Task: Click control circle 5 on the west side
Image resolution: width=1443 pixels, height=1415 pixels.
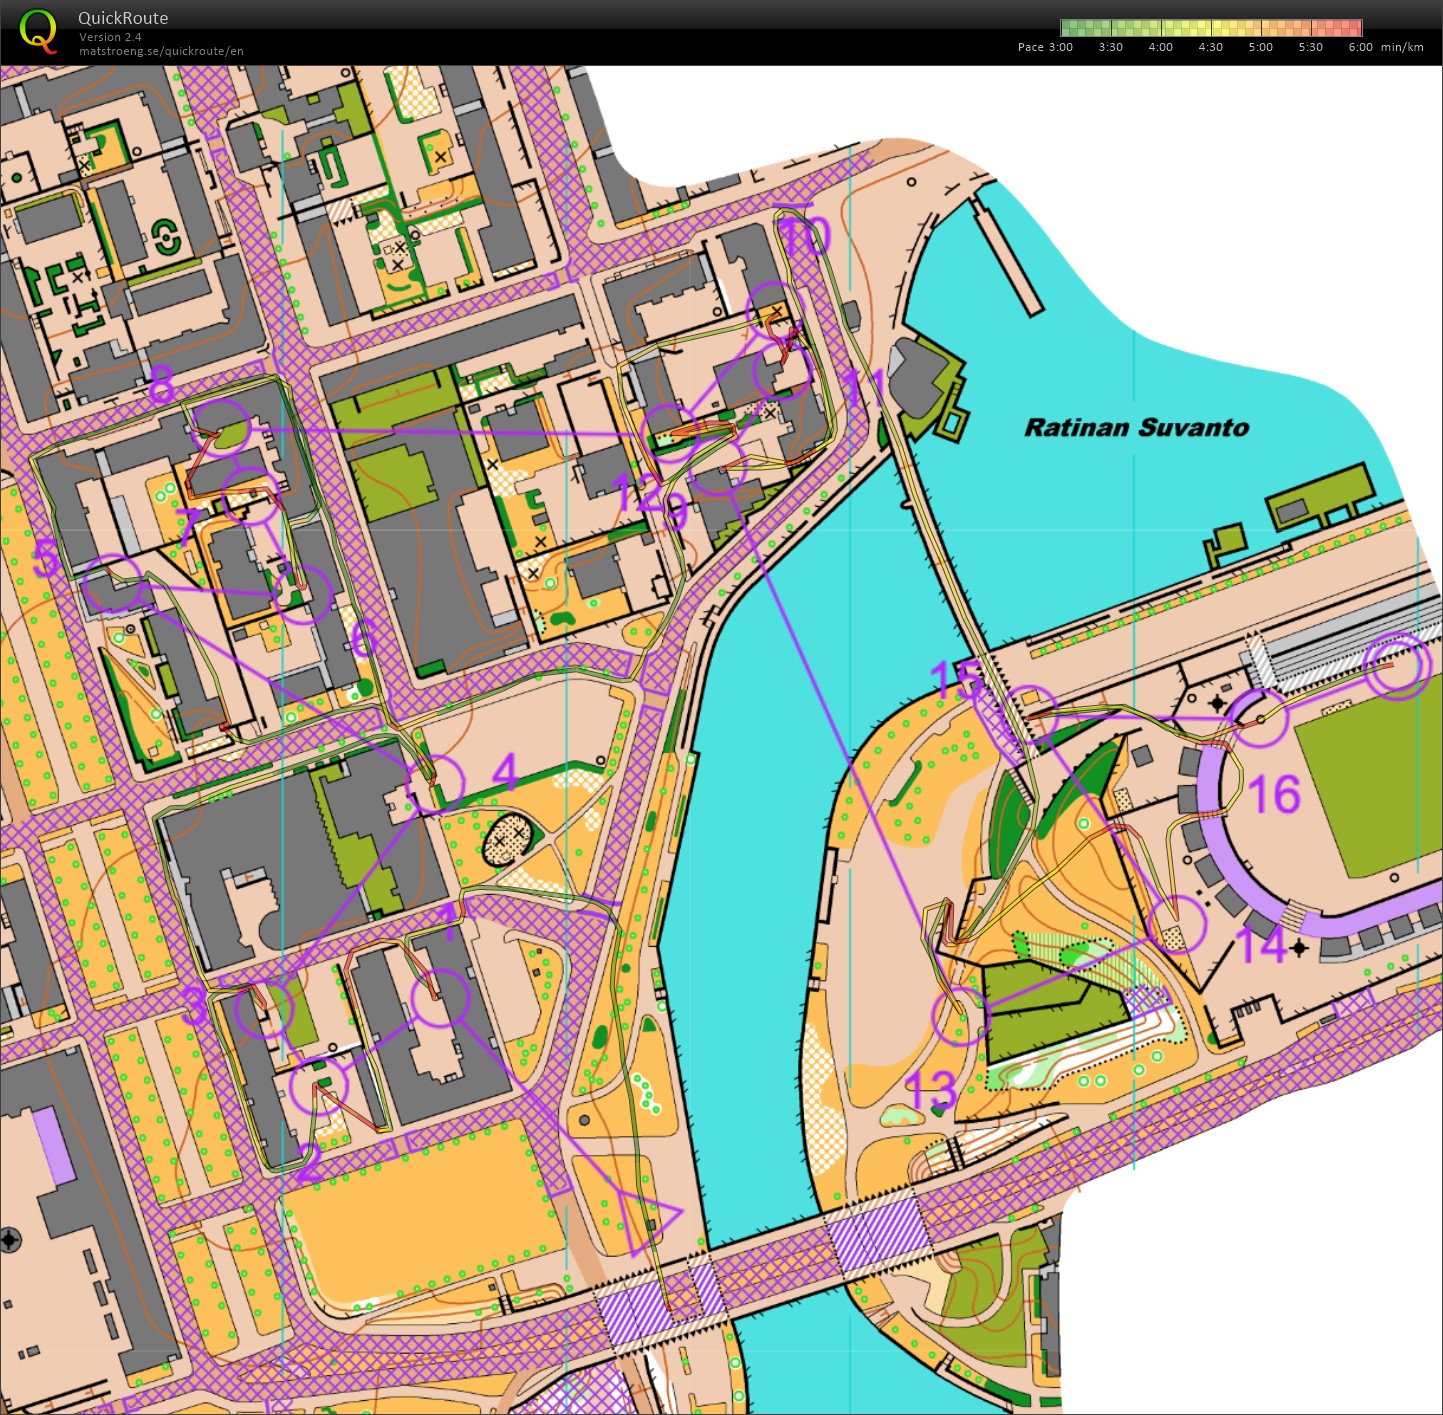Action: coord(112,584)
